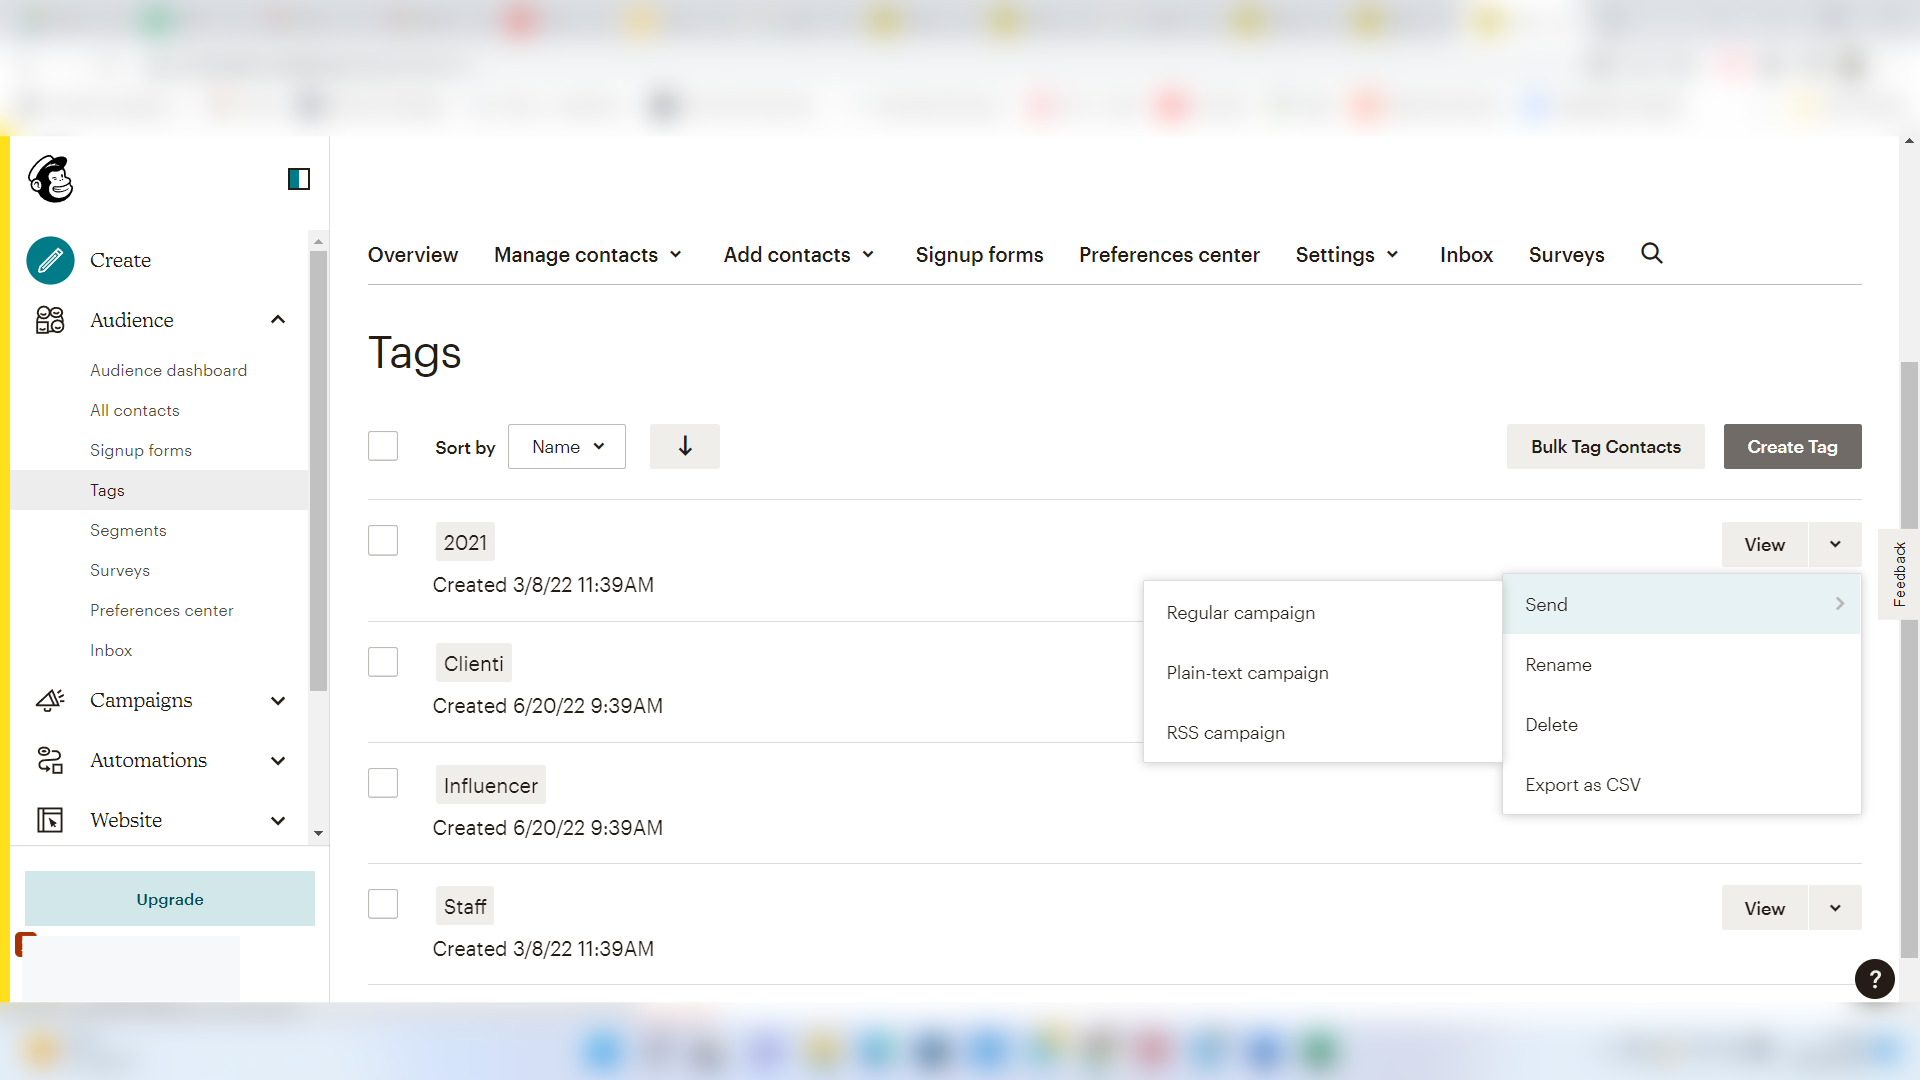
Task: Toggle checkbox next to 2021 tag
Action: click(x=384, y=541)
